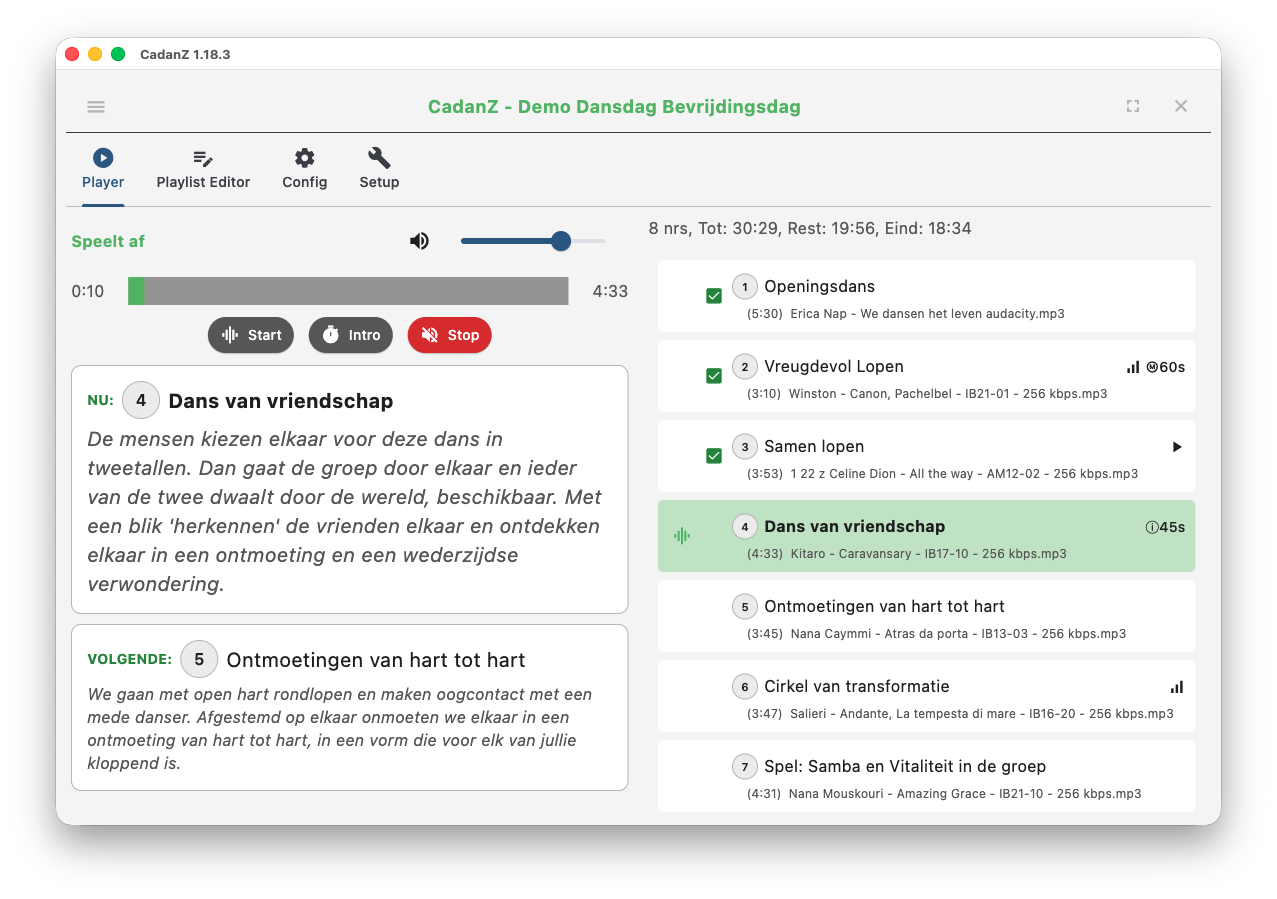This screenshot has width=1277, height=899.
Task: Click the play triangle on Samen lopen
Action: (1176, 447)
